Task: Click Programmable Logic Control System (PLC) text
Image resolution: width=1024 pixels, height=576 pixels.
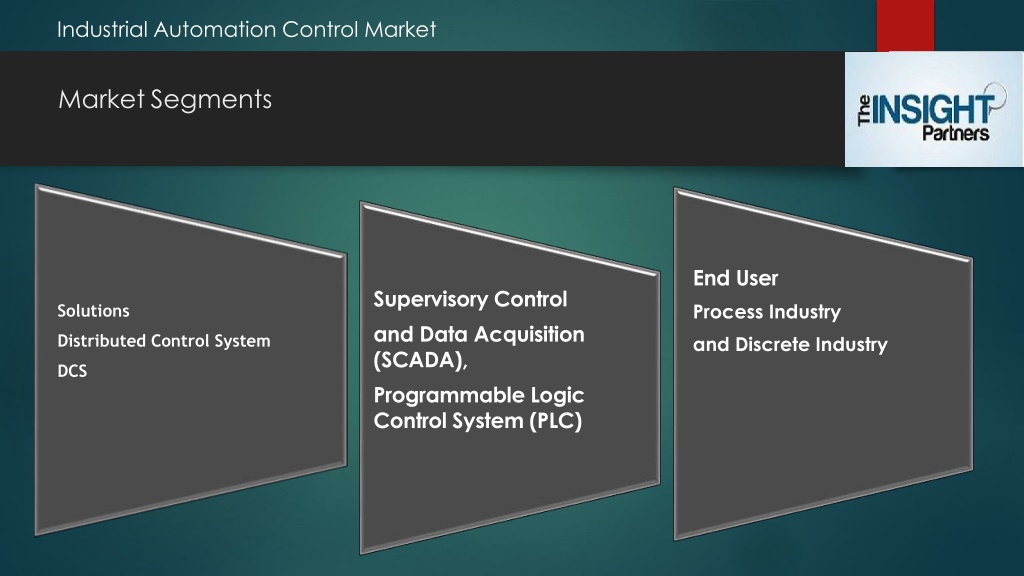Action: point(479,408)
